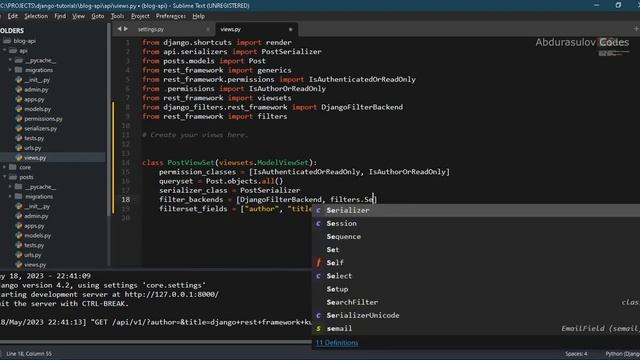Choose Serializer from autocomplete list
The image size is (640, 360).
pyautogui.click(x=476, y=211)
